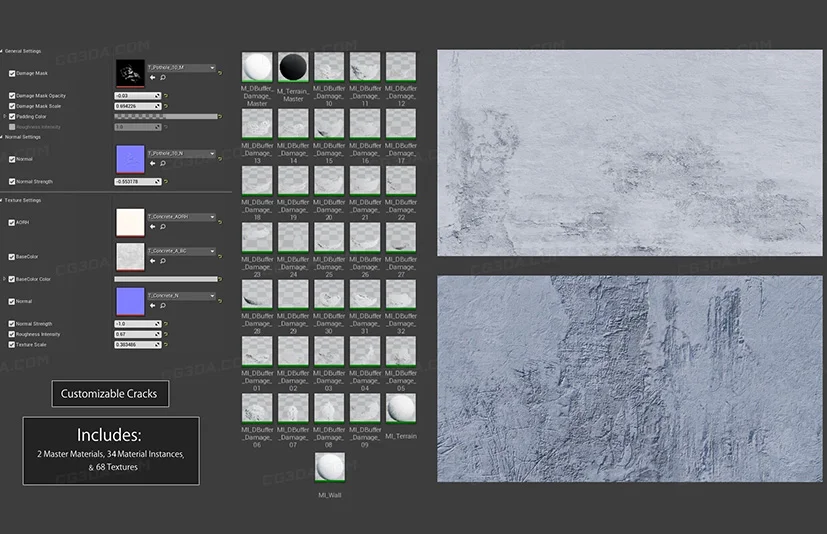This screenshot has height=534, width=827.
Task: Expand the Padding Color channels
Action: [x=5, y=117]
